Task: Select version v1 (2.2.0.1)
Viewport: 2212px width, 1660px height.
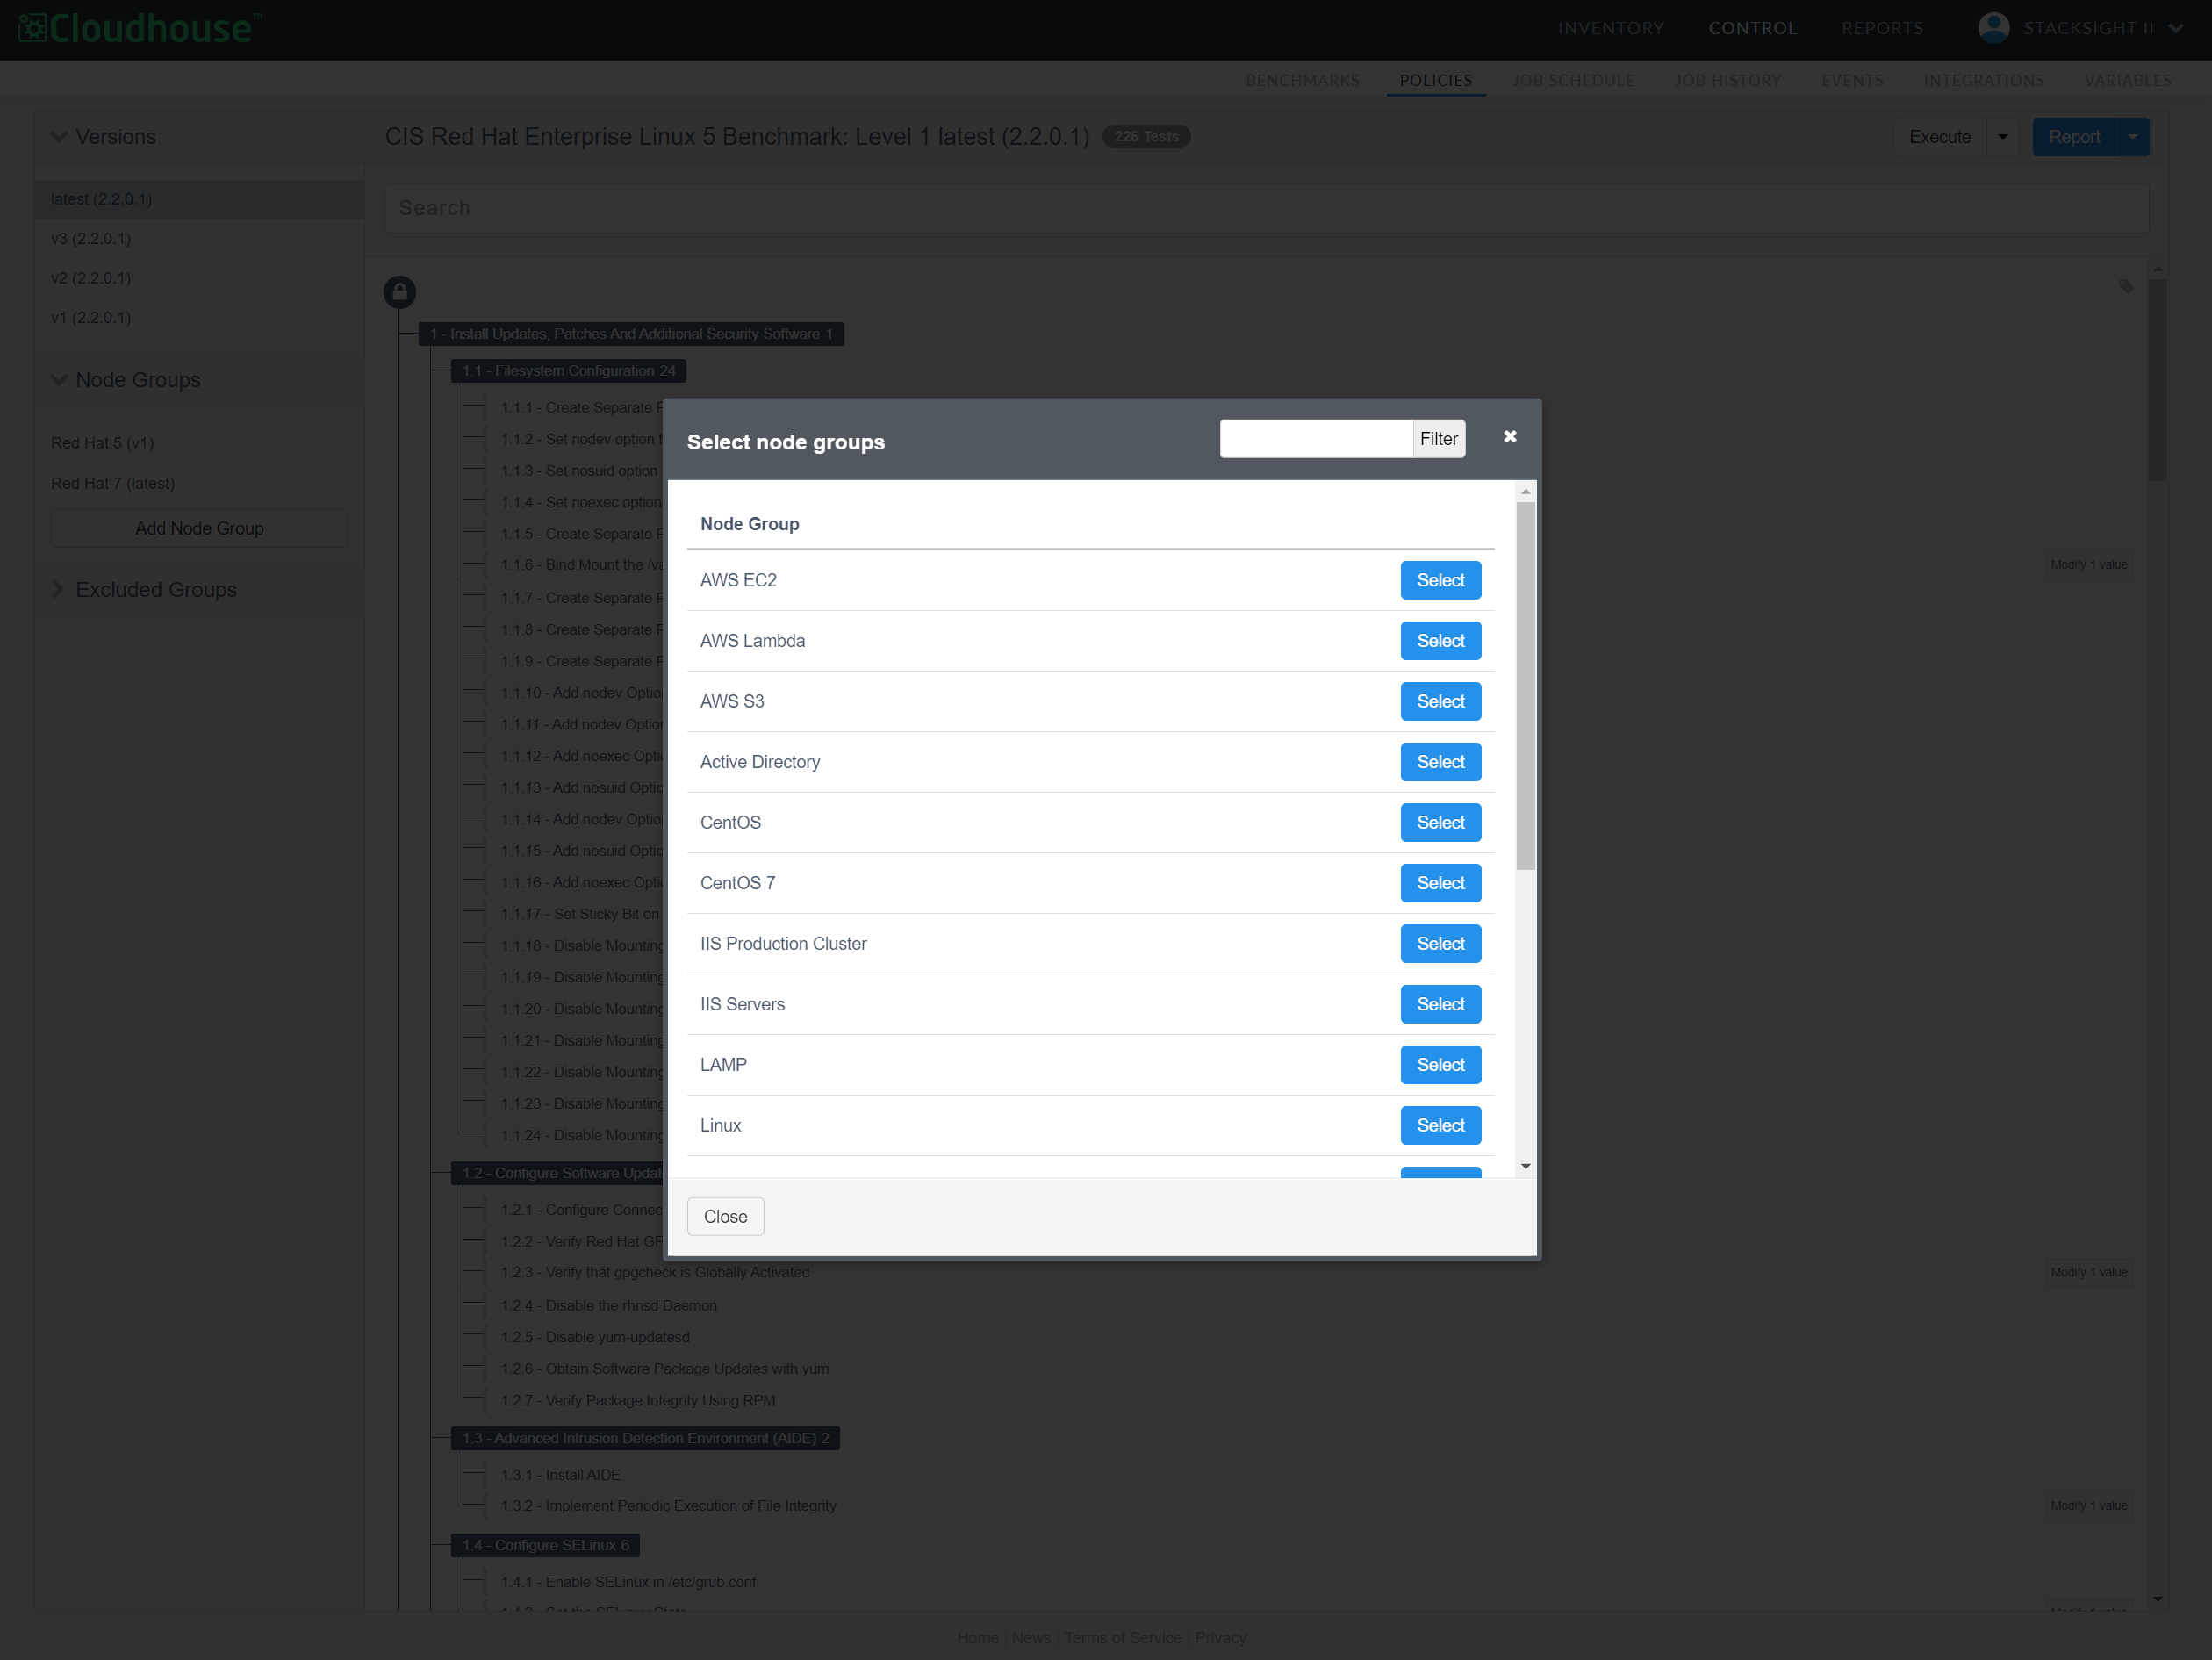Action: click(91, 318)
